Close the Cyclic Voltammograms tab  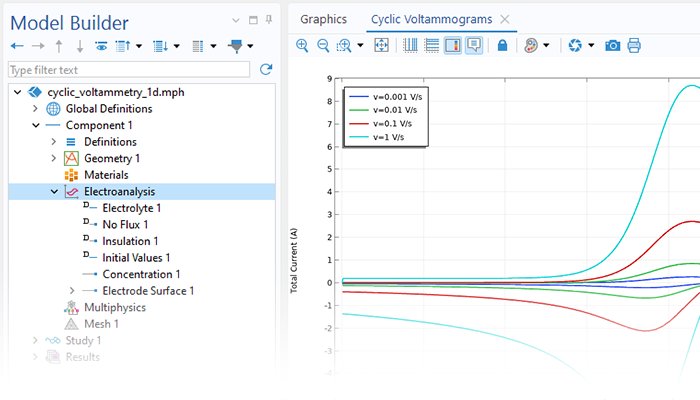click(x=505, y=19)
